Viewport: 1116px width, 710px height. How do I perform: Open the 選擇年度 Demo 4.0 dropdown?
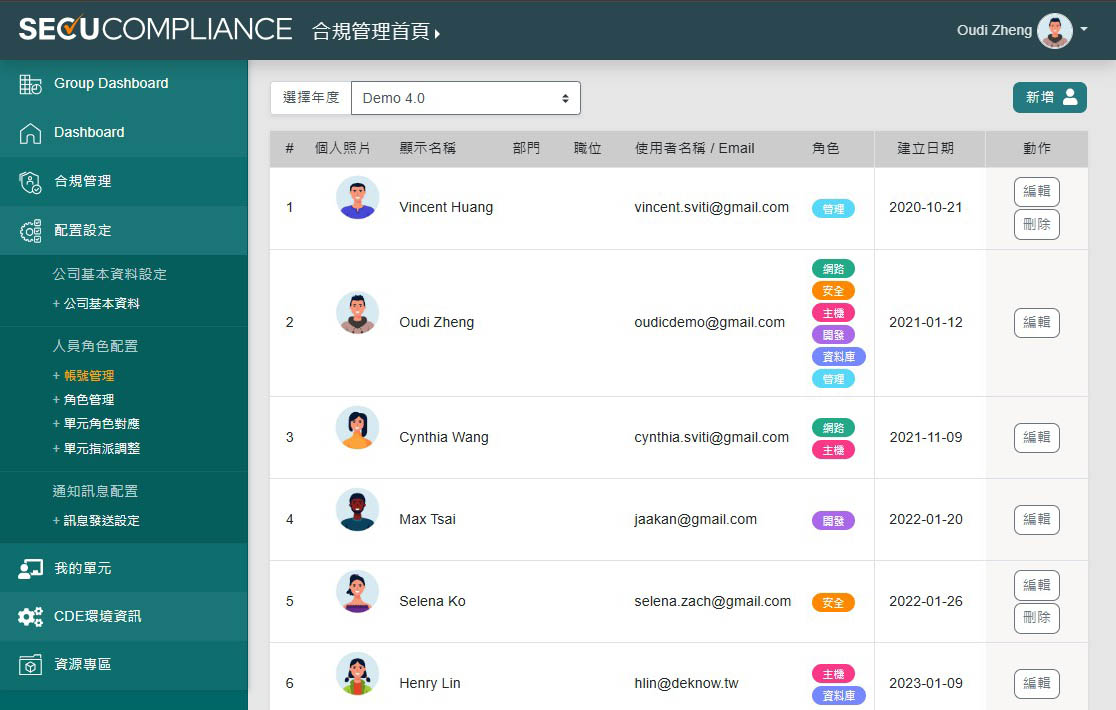pyautogui.click(x=465, y=98)
